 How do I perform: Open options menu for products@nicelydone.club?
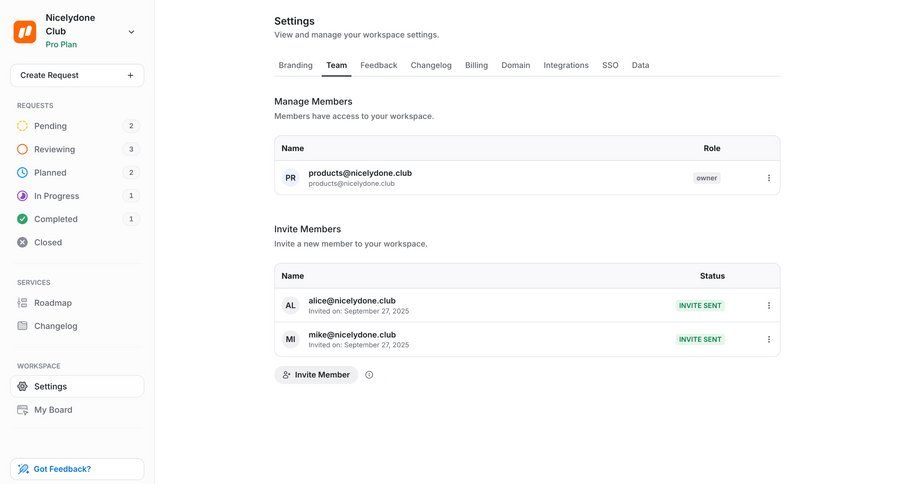click(x=769, y=178)
